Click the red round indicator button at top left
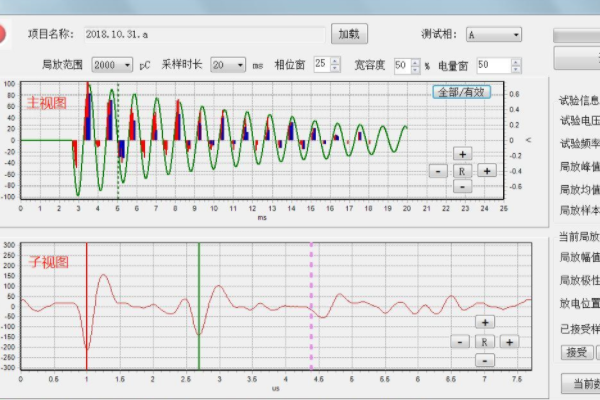The width and height of the screenshot is (600, 400). coord(4,33)
